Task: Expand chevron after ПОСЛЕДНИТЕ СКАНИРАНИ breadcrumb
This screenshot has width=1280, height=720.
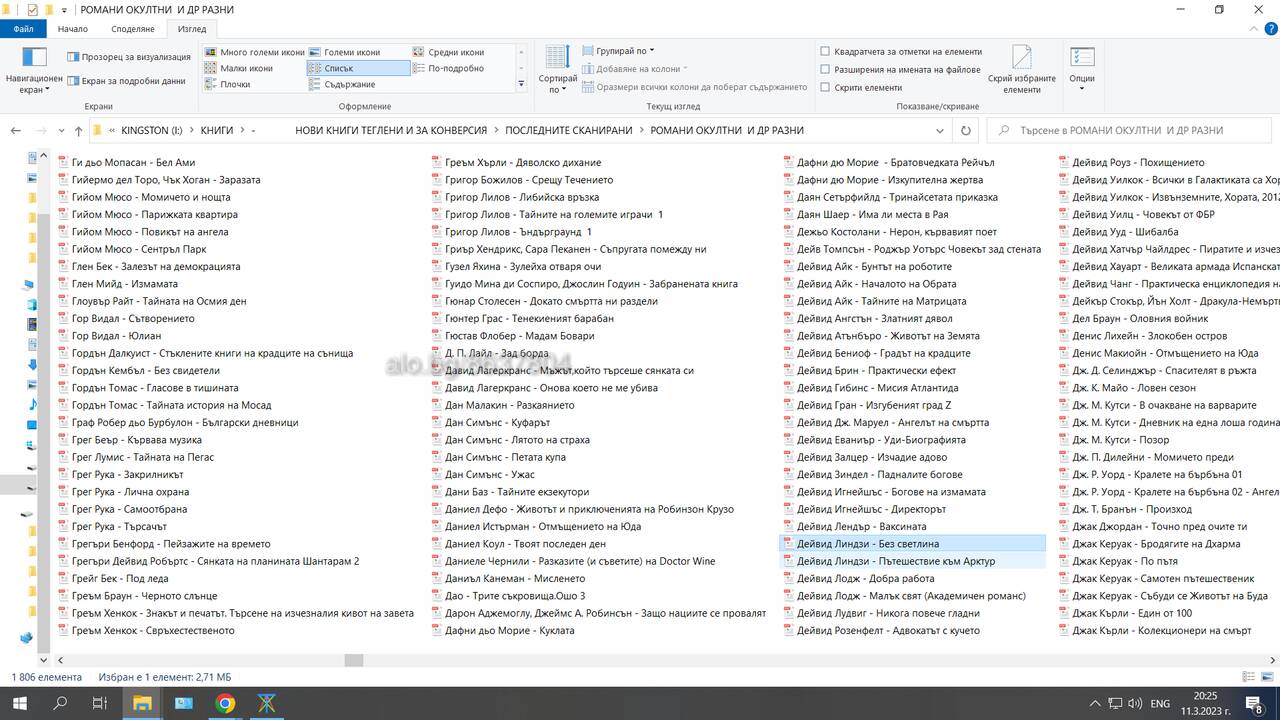Action: [642, 130]
